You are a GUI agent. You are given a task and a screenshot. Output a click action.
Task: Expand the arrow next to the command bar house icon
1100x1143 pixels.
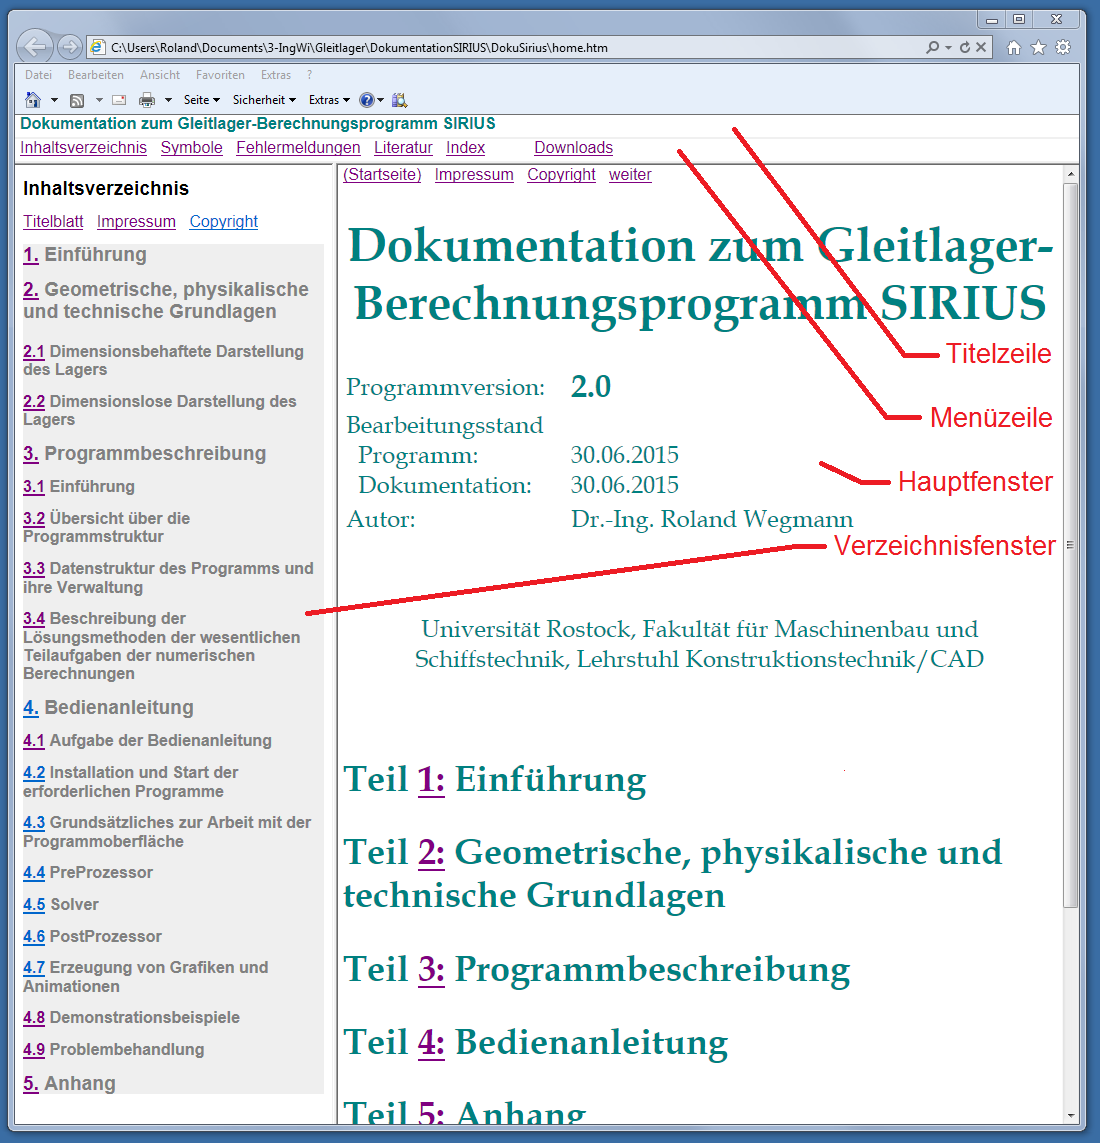tap(54, 100)
